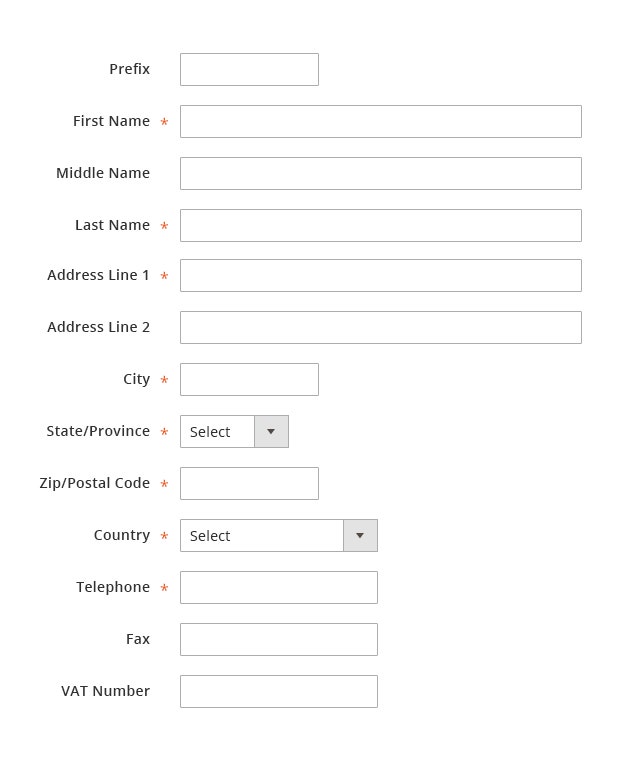The width and height of the screenshot is (643, 770).
Task: Click the State/Province dropdown arrow
Action: (271, 432)
